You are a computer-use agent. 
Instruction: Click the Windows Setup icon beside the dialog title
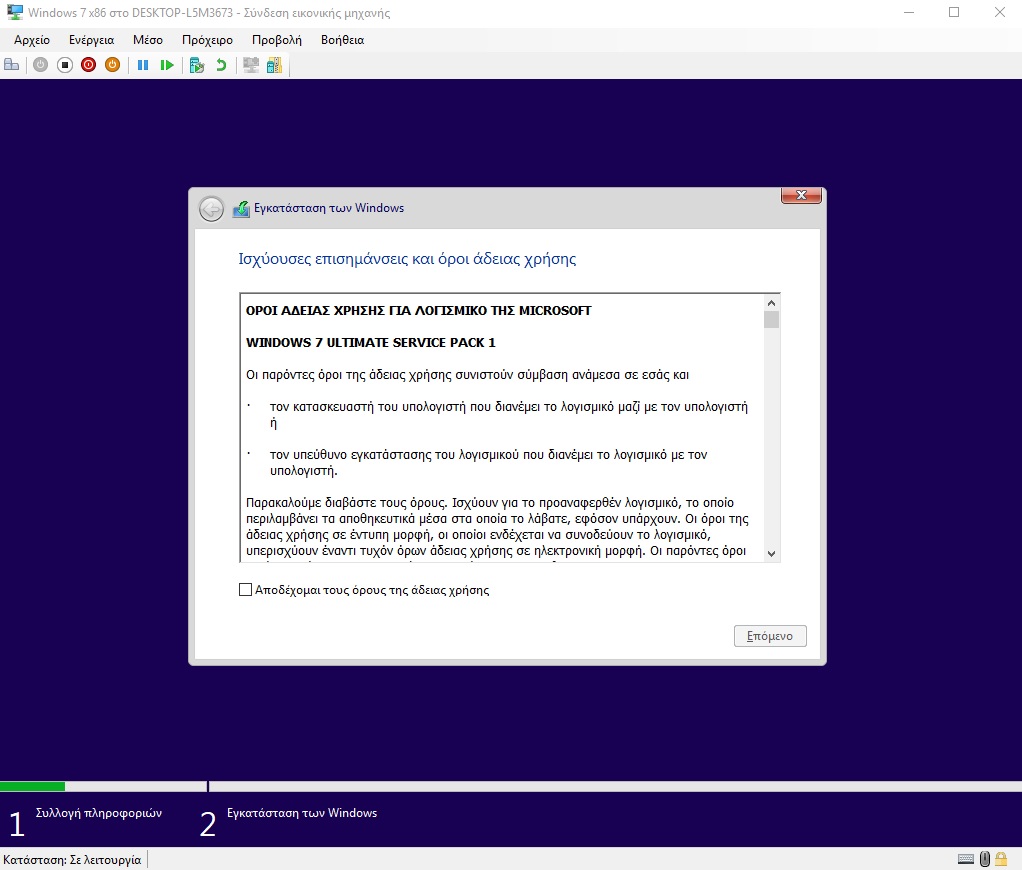click(241, 209)
